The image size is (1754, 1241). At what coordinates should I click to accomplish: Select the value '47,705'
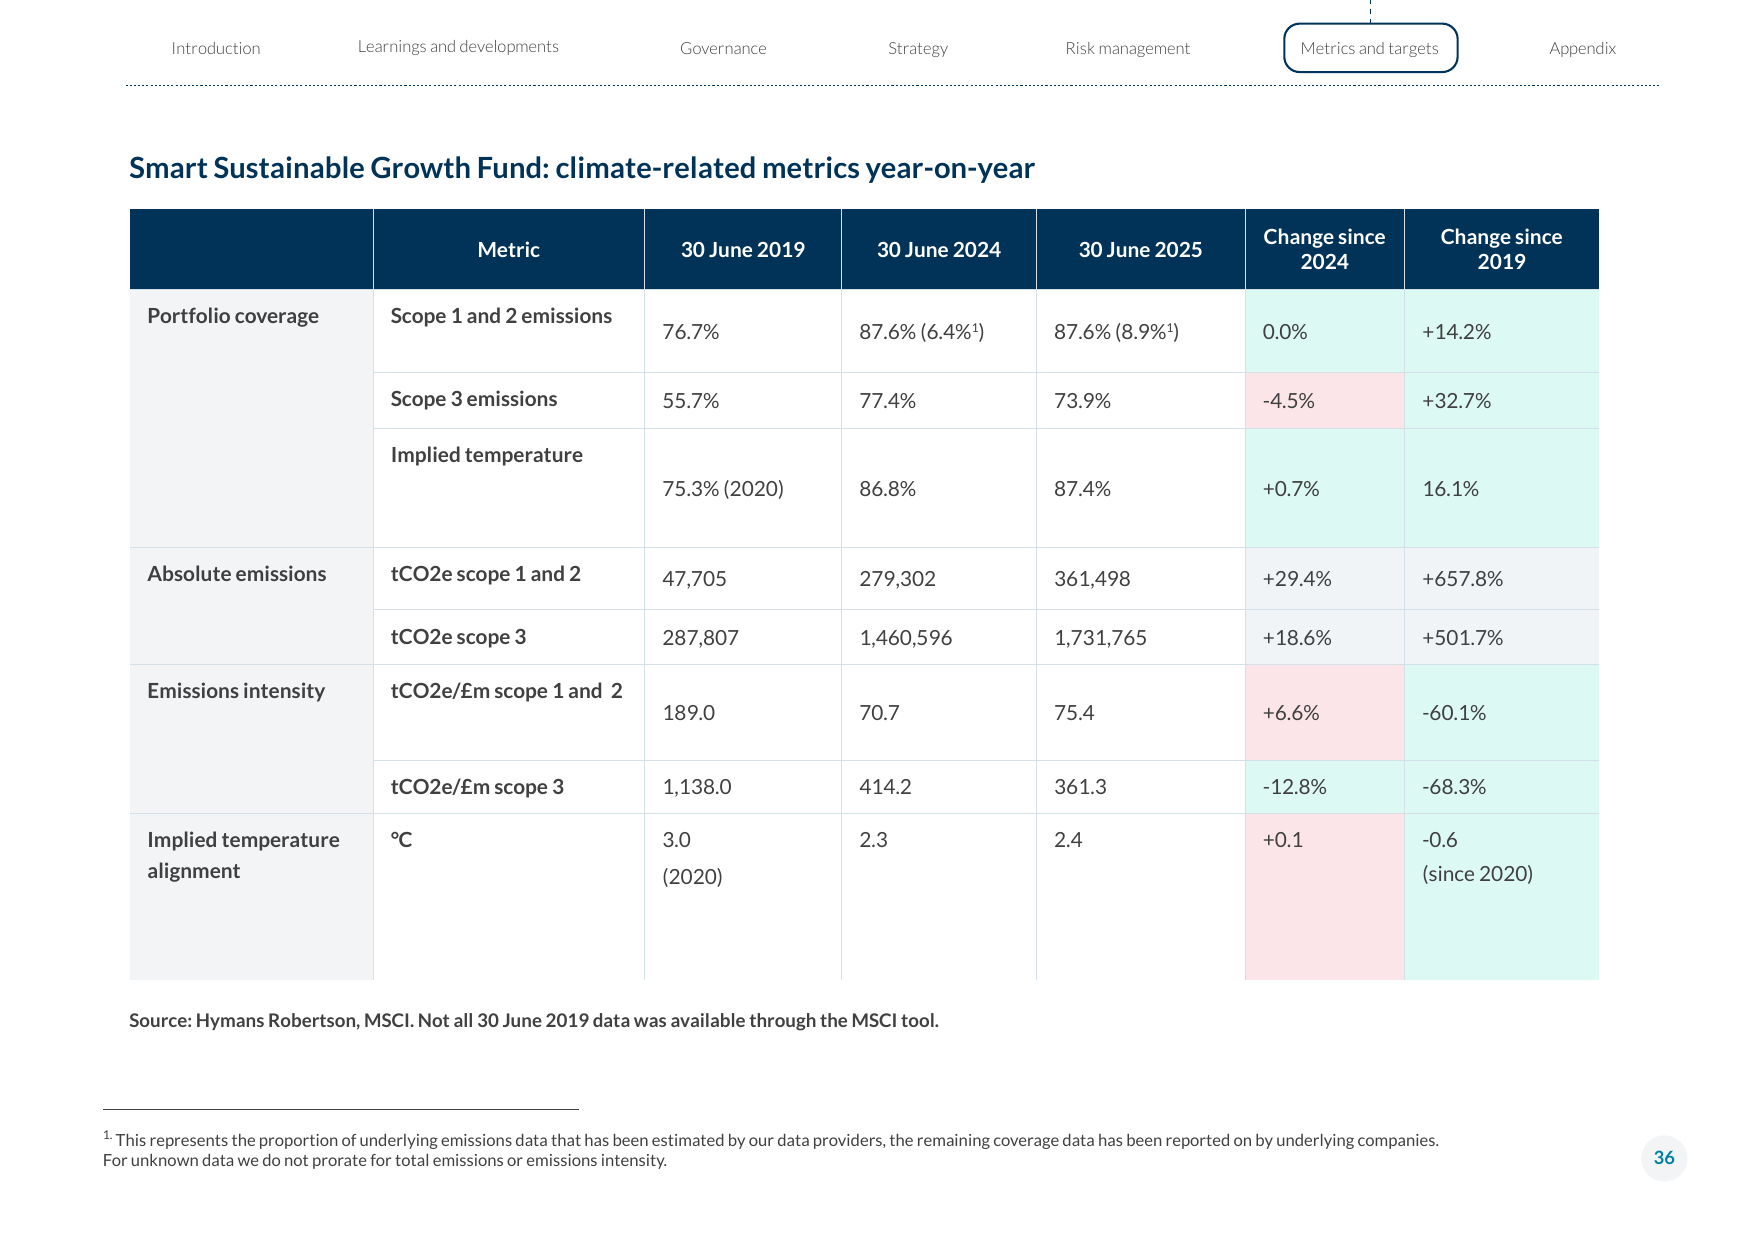click(x=695, y=579)
